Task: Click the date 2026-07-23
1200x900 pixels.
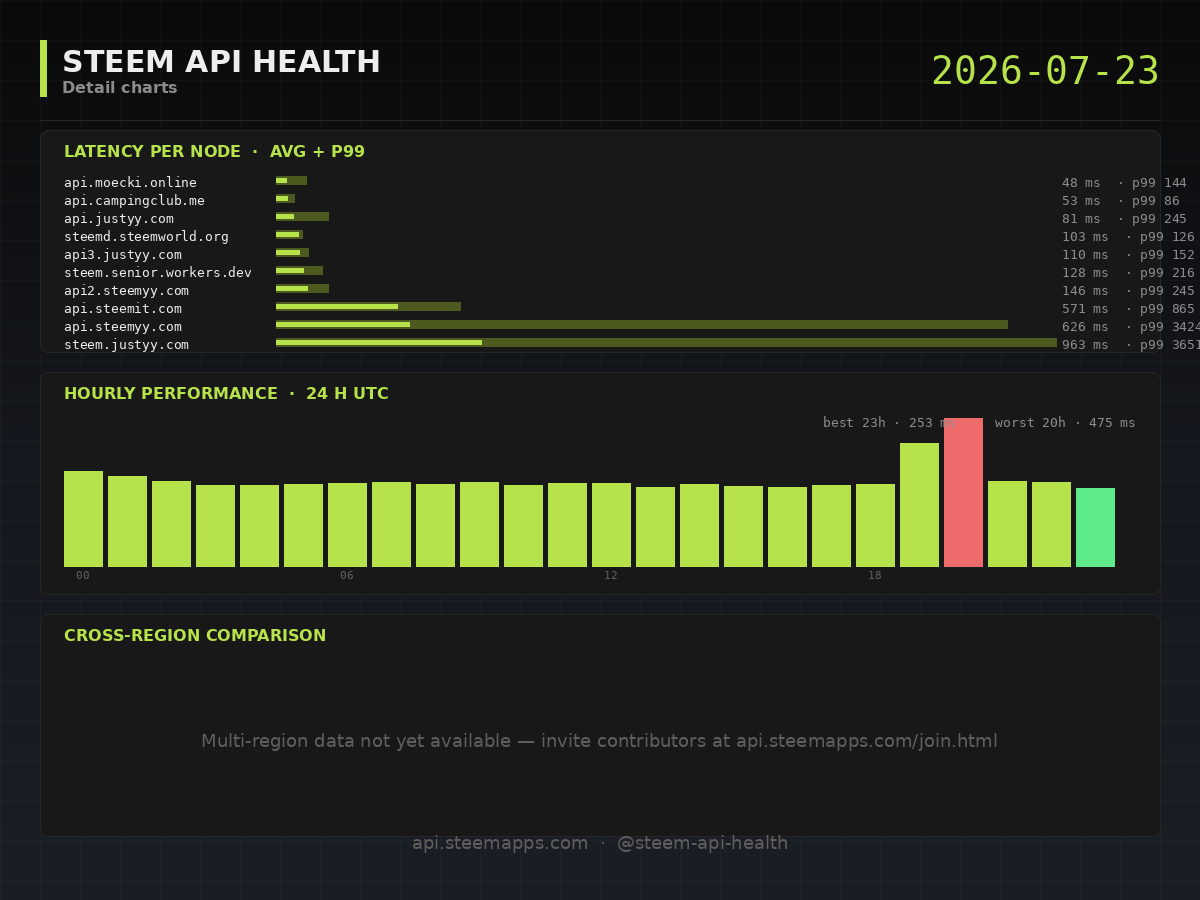Action: (x=1045, y=72)
